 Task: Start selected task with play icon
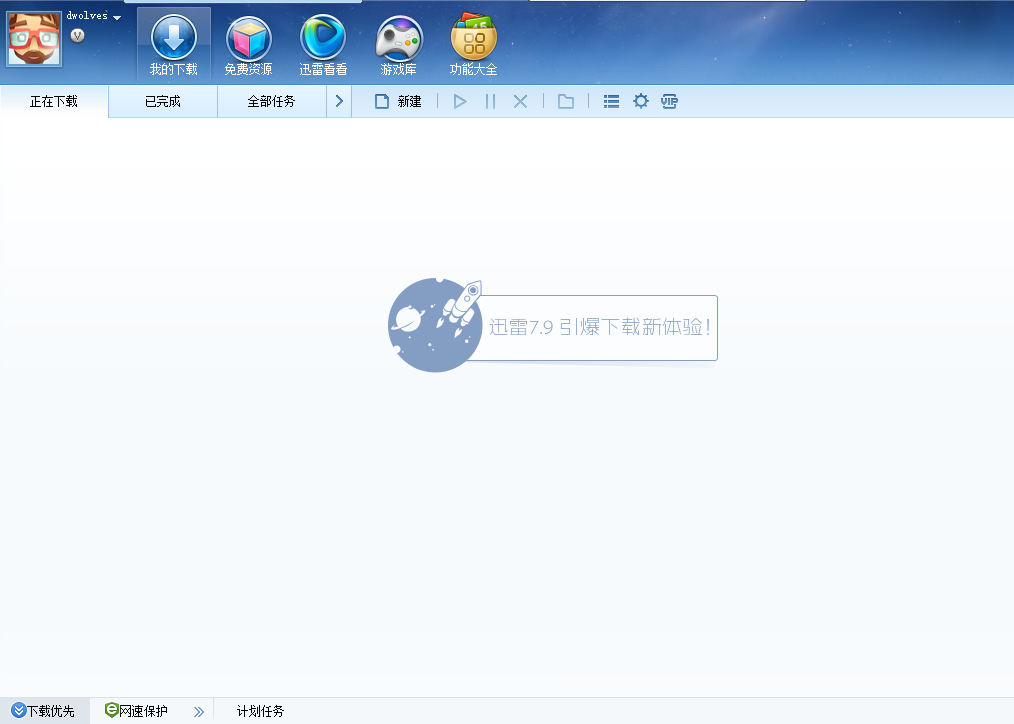460,101
